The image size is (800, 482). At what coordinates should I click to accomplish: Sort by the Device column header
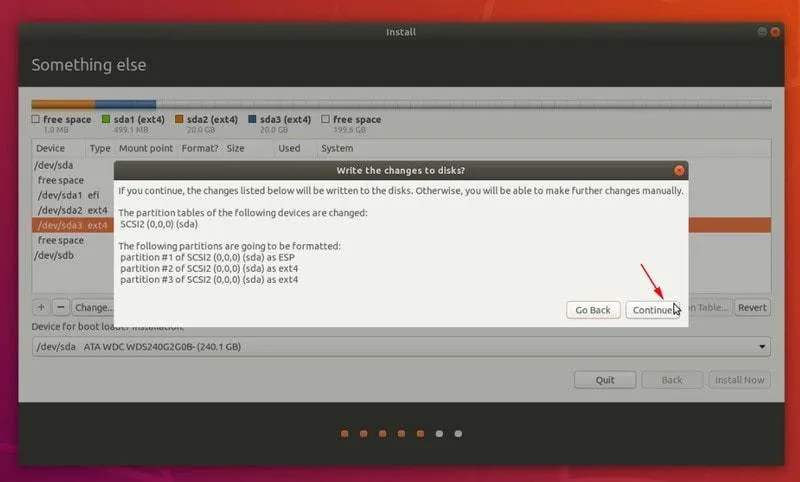pyautogui.click(x=51, y=148)
